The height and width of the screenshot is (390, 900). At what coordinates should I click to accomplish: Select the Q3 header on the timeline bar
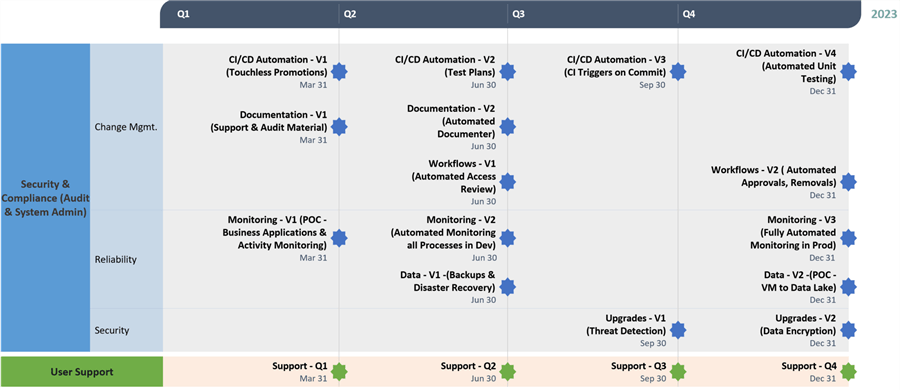pyautogui.click(x=518, y=14)
